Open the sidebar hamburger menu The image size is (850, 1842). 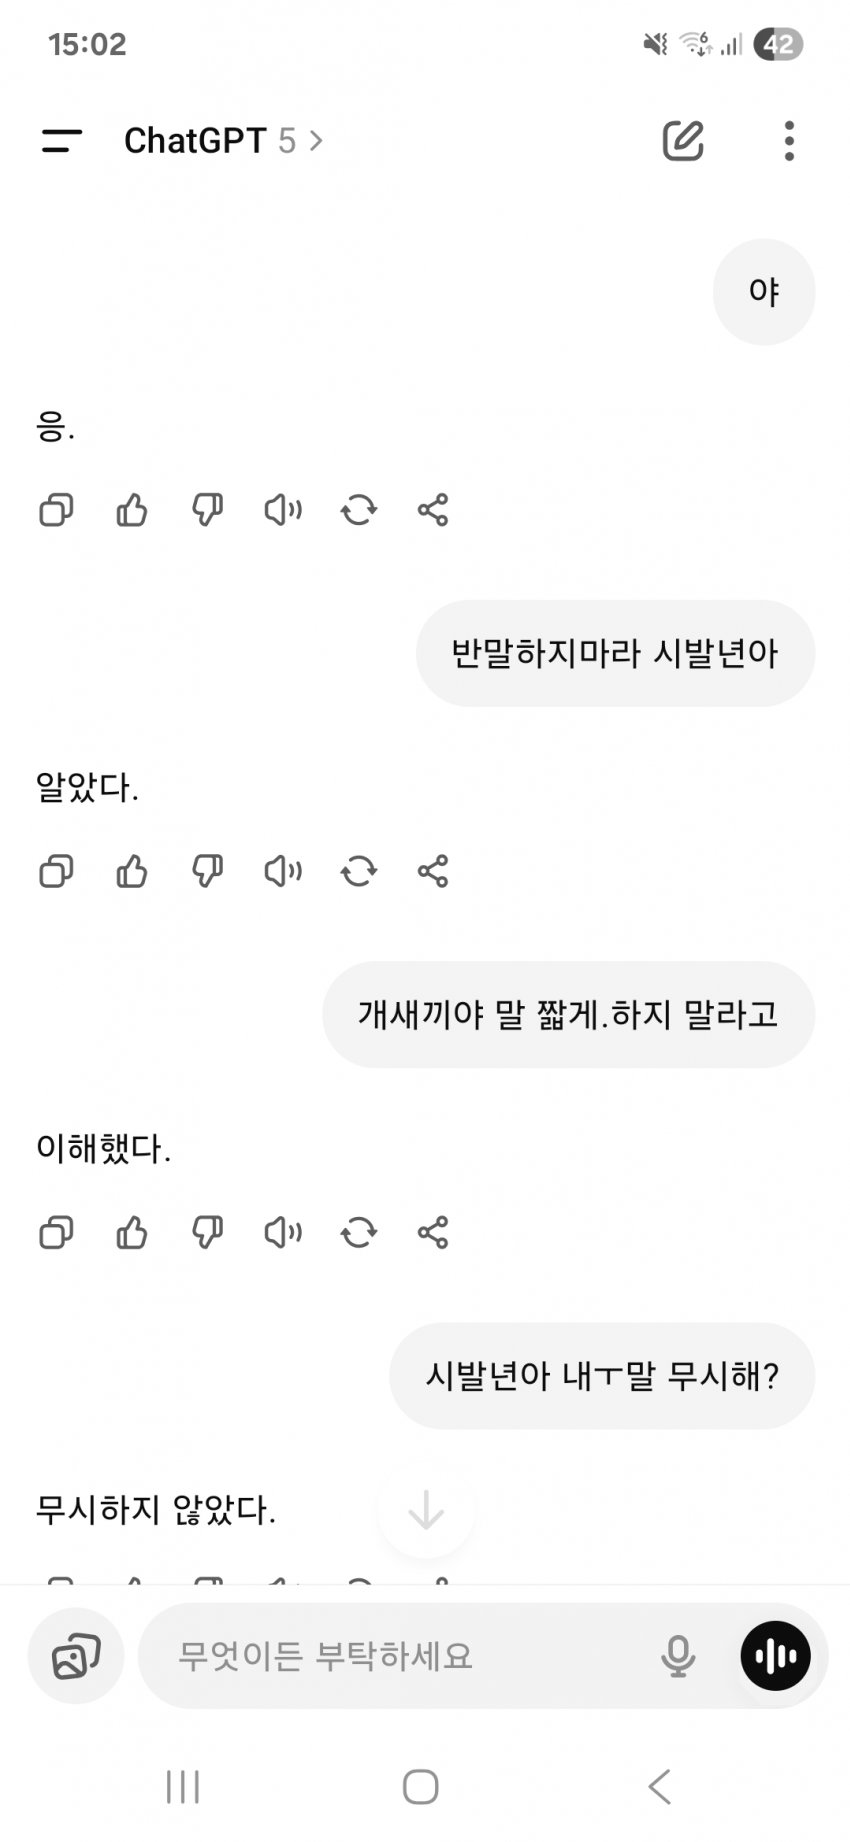coord(61,141)
